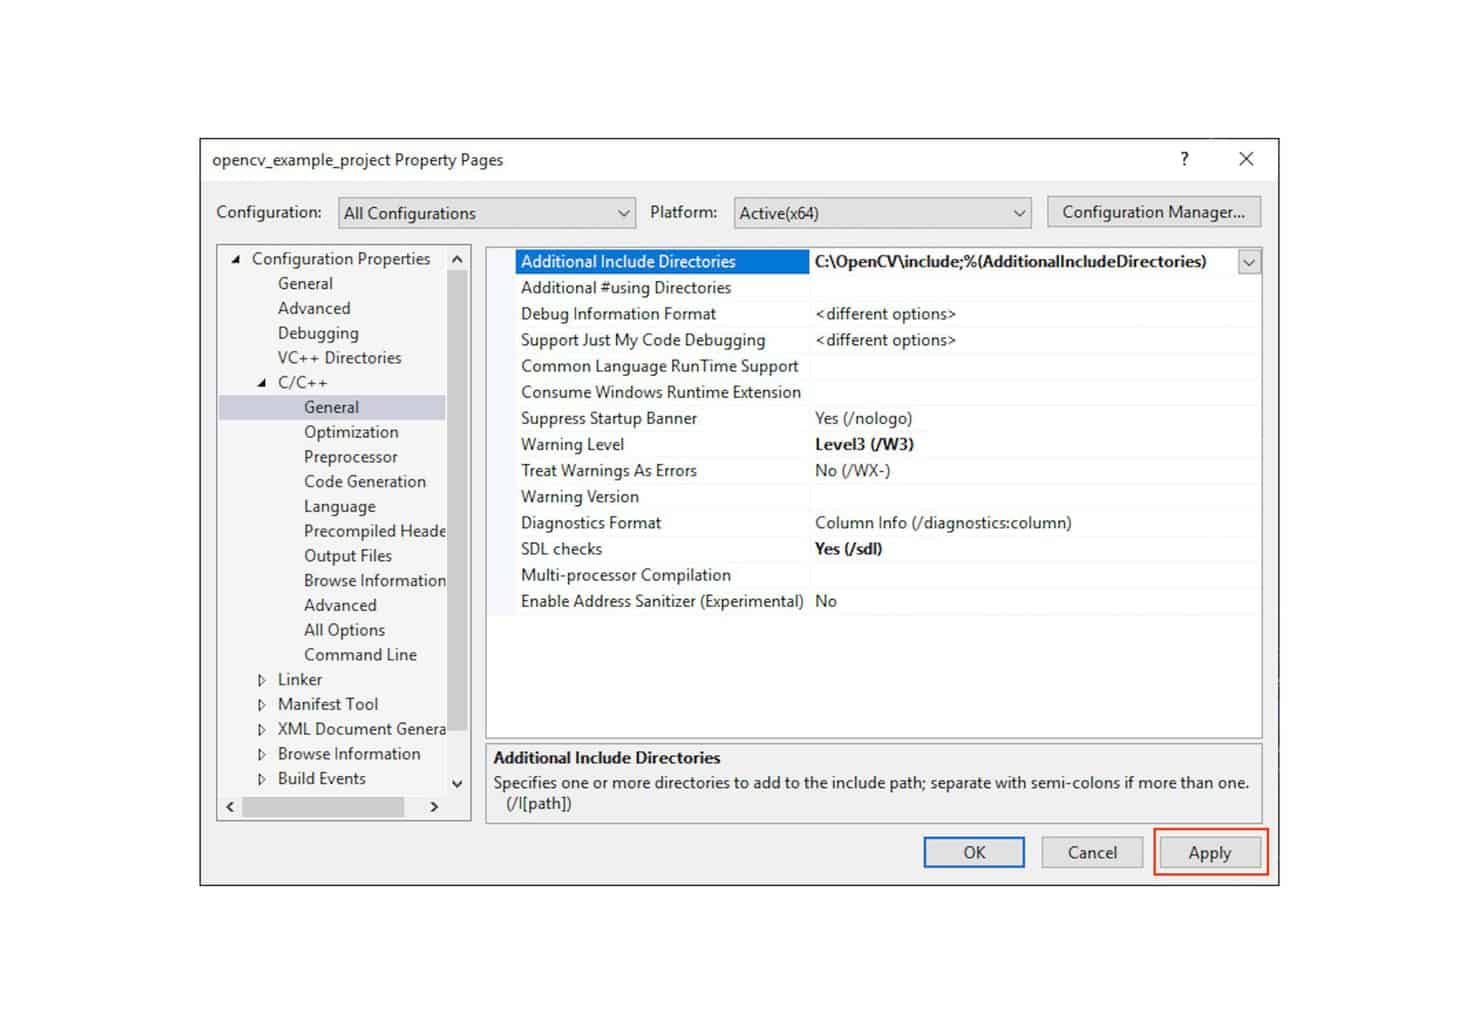Select Additional Include Directories property

click(x=662, y=262)
